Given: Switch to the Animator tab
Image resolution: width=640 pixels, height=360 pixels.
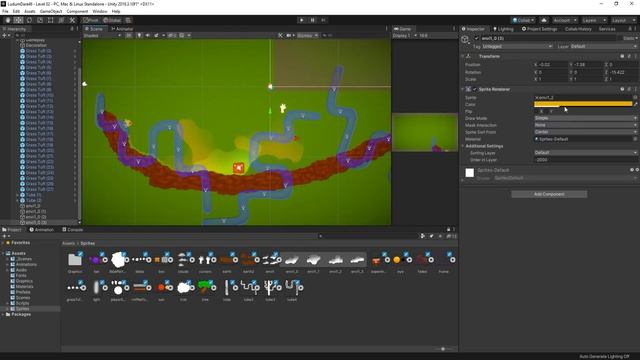Looking at the screenshot, I should pos(122,29).
